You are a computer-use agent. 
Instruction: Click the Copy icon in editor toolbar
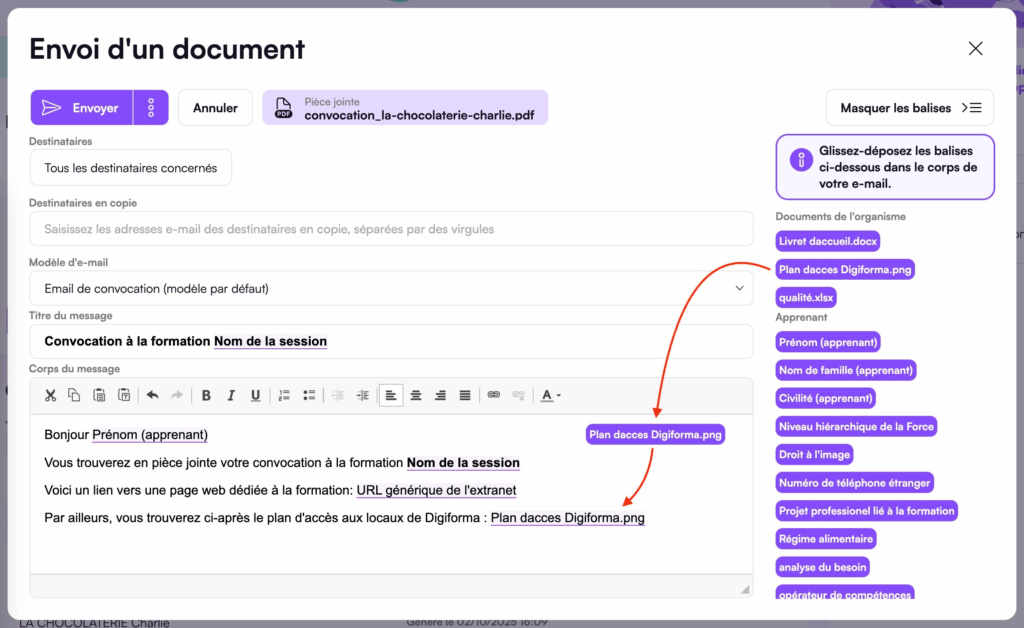point(74,395)
